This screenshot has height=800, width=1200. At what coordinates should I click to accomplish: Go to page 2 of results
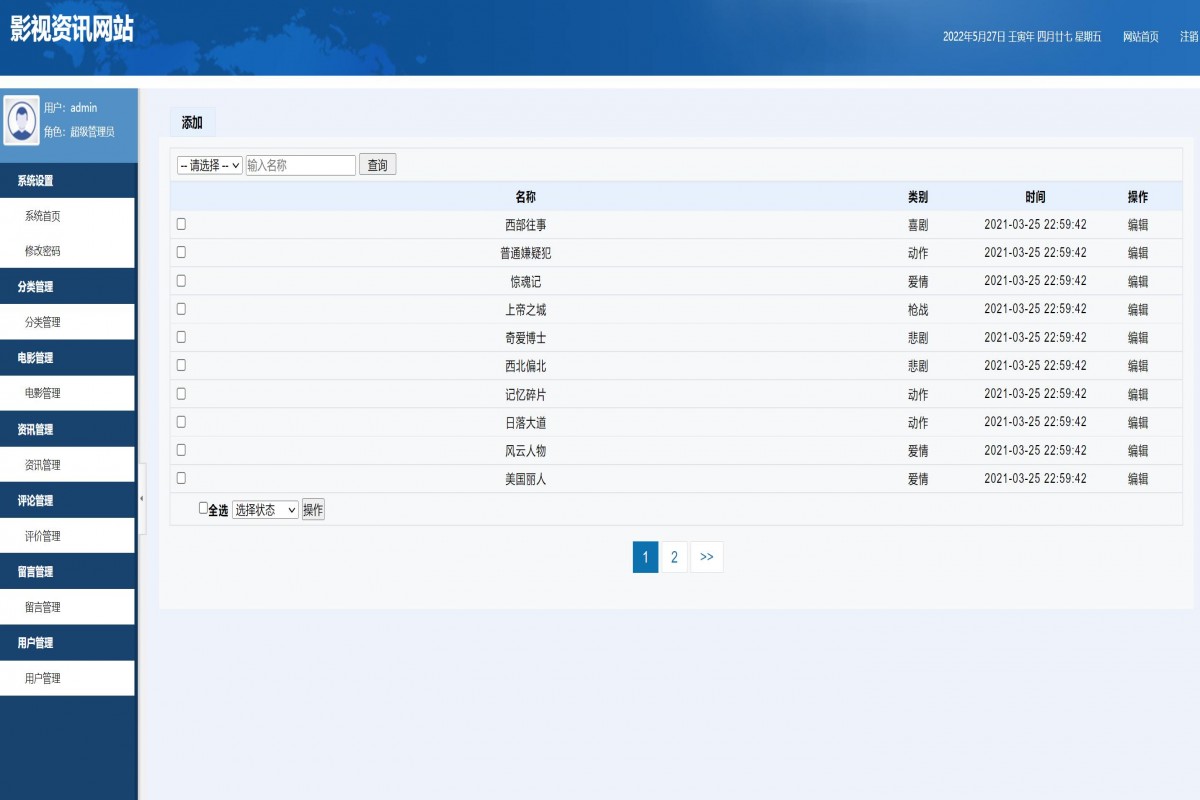(x=674, y=557)
